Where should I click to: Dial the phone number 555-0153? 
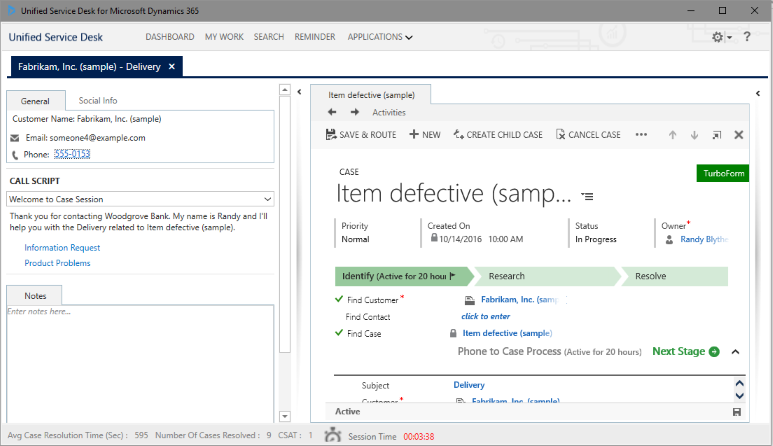72,154
